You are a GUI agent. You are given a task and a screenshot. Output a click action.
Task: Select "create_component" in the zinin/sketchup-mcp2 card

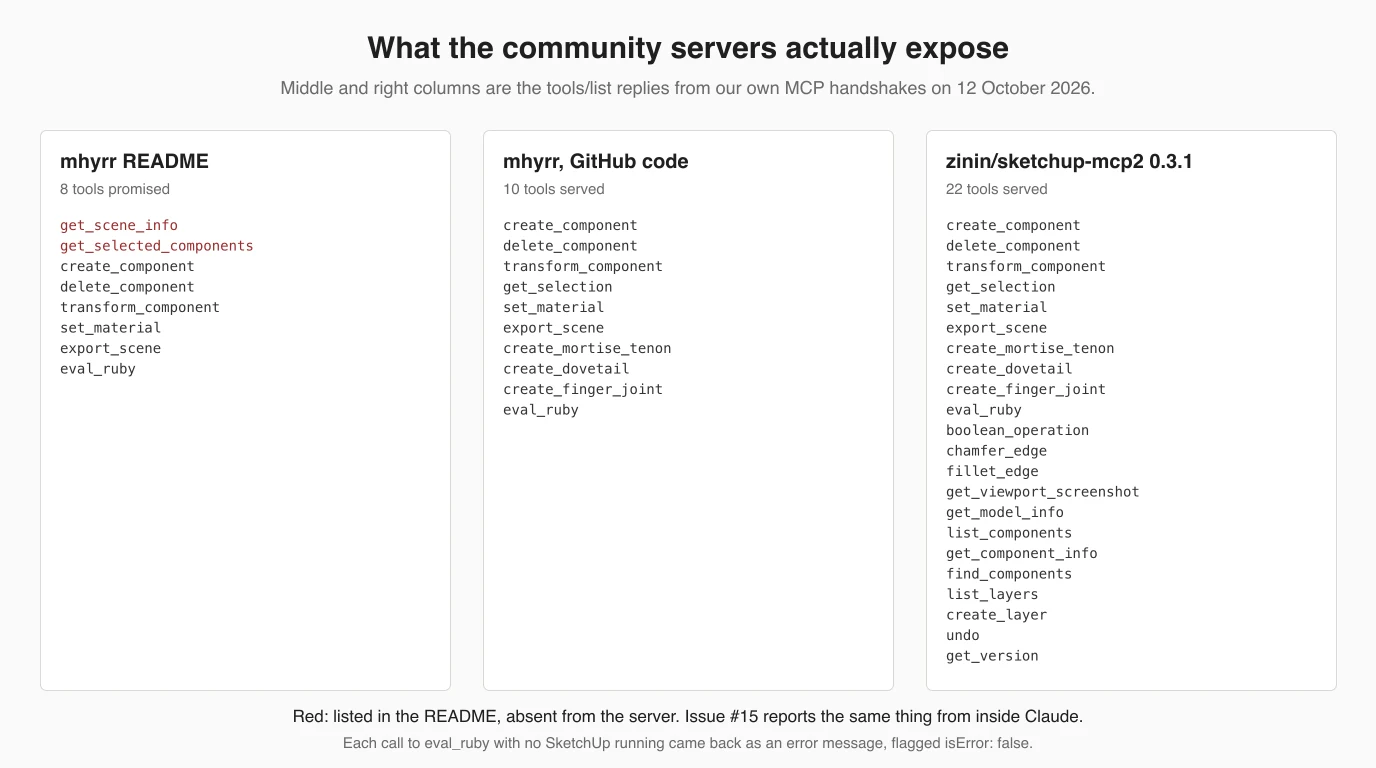(x=1013, y=225)
